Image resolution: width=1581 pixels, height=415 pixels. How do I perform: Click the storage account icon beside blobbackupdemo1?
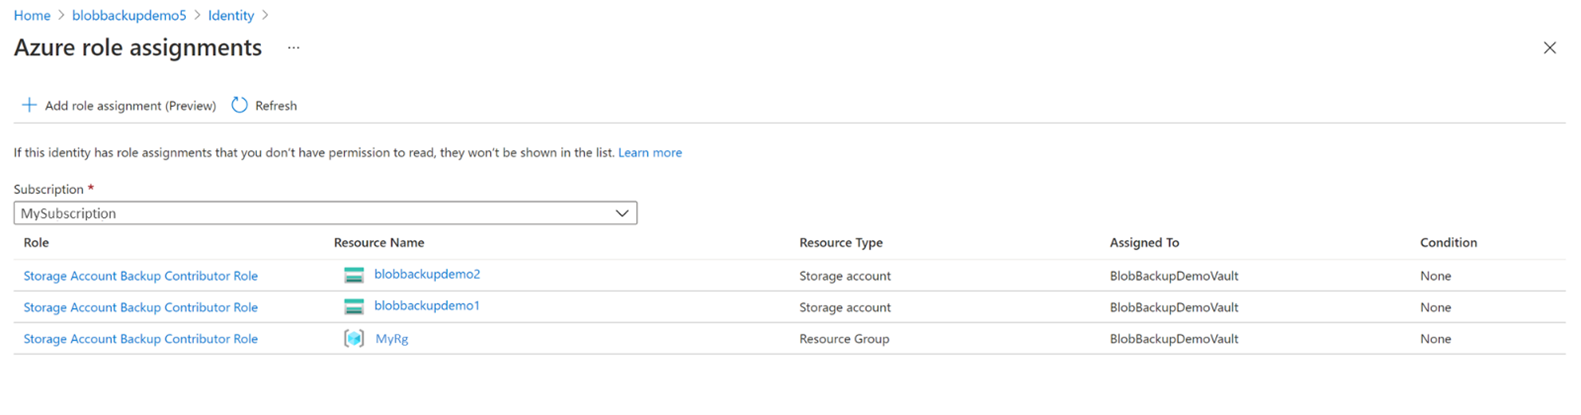[353, 307]
